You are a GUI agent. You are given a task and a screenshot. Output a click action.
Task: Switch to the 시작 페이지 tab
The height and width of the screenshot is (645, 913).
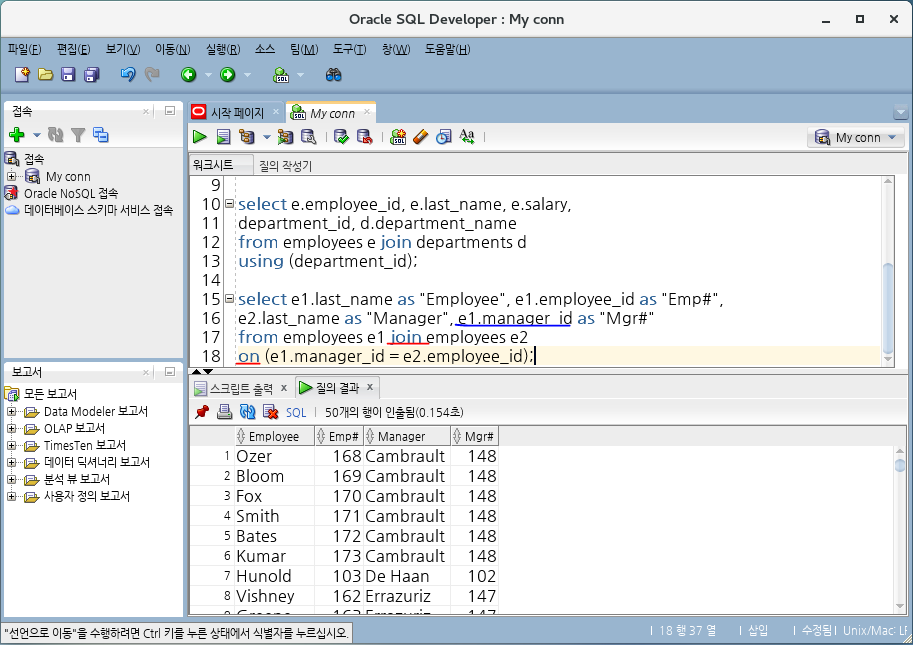click(236, 112)
